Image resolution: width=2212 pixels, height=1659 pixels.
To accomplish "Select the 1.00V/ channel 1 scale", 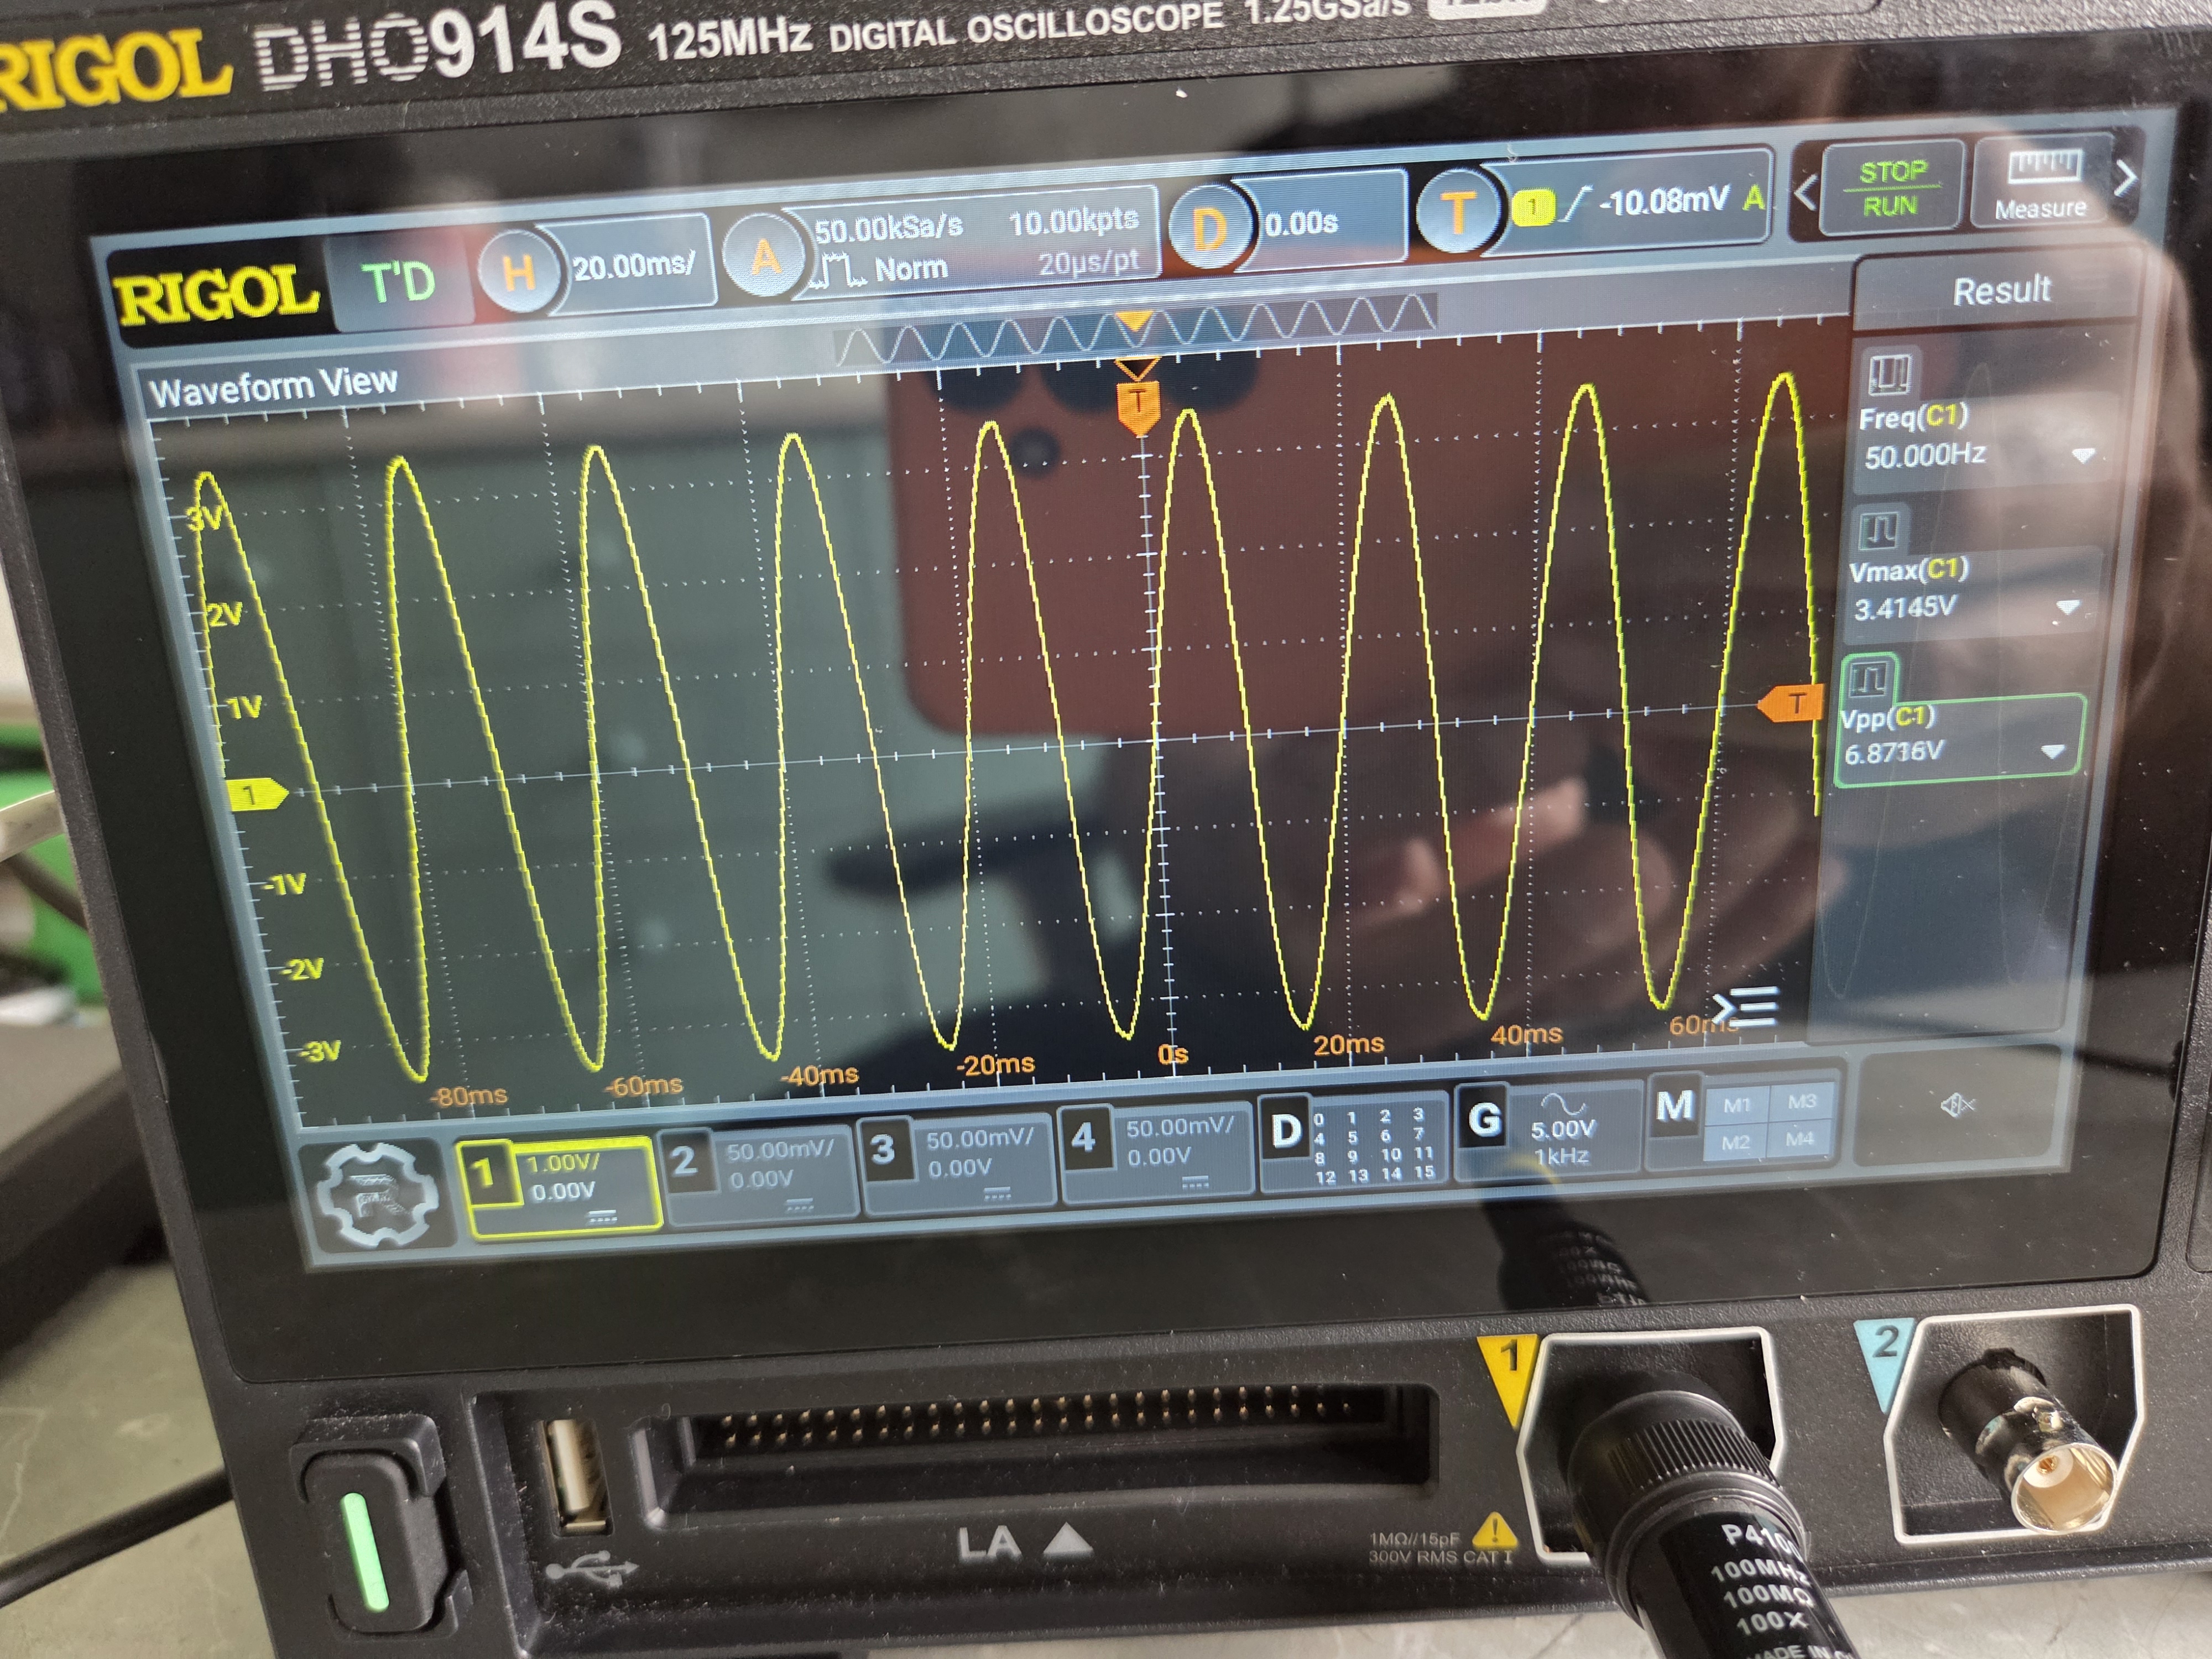I will [563, 1163].
